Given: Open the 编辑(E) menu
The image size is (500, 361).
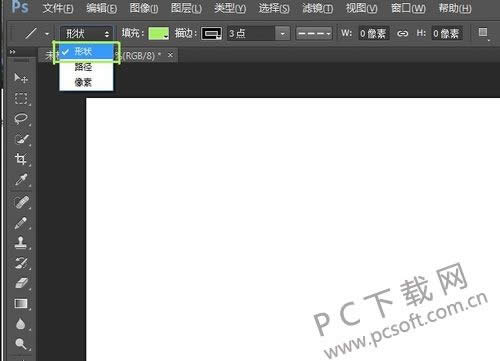Looking at the screenshot, I should [x=101, y=8].
